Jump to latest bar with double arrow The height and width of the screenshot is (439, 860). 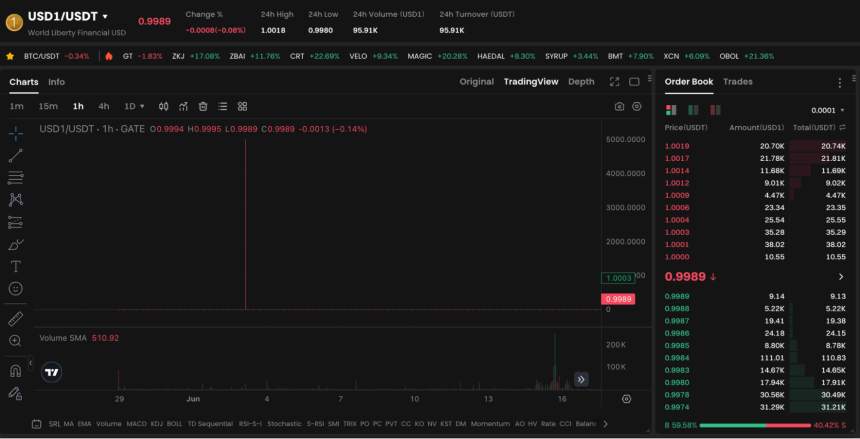point(581,379)
